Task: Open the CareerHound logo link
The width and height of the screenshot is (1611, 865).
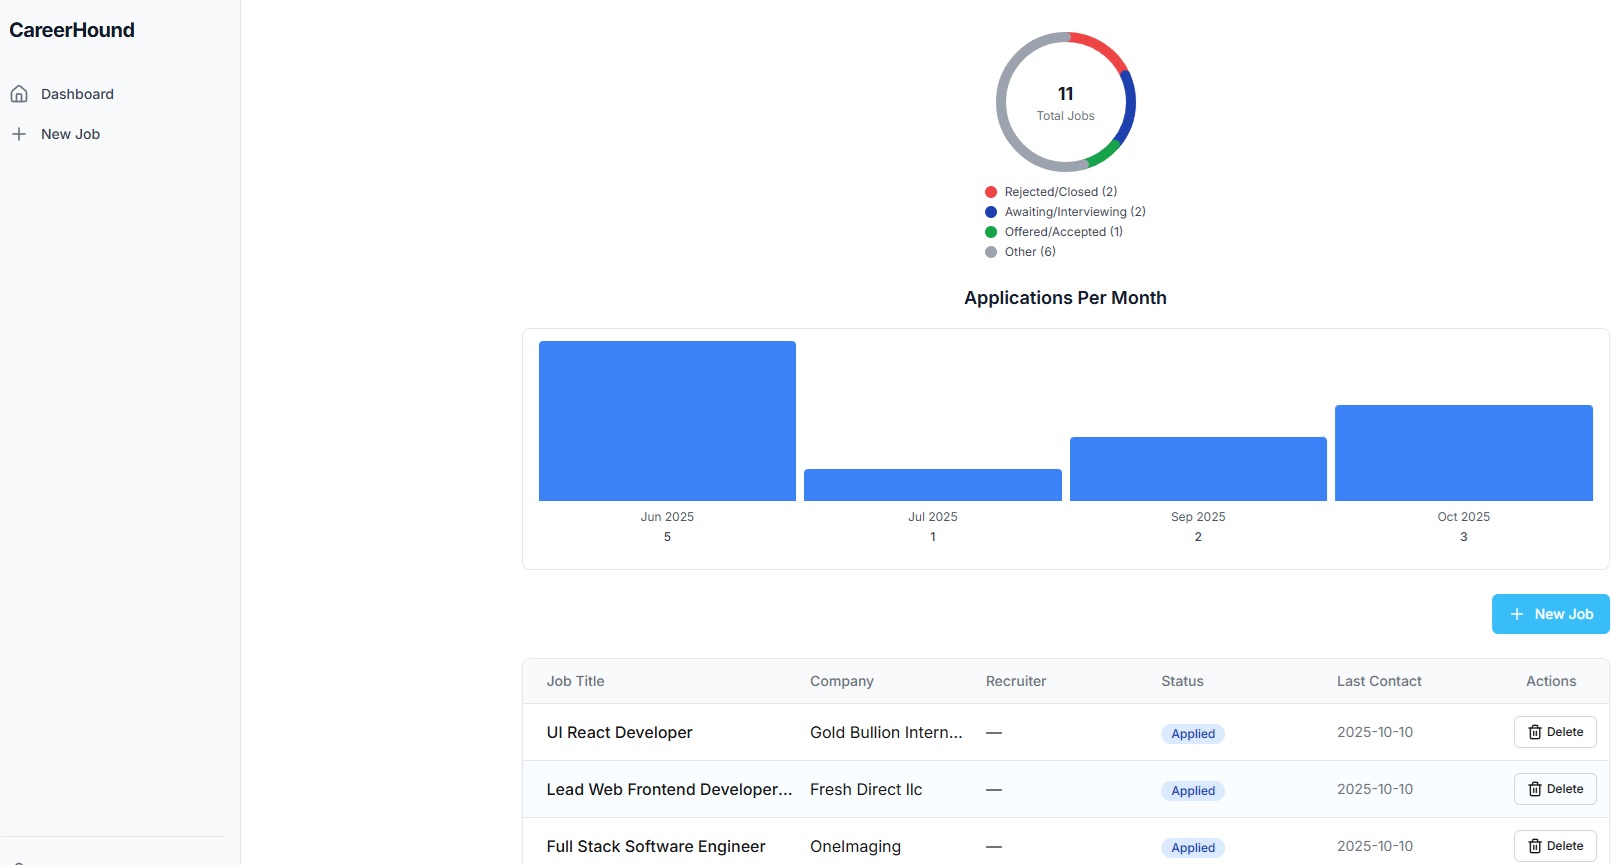Action: pyautogui.click(x=72, y=30)
